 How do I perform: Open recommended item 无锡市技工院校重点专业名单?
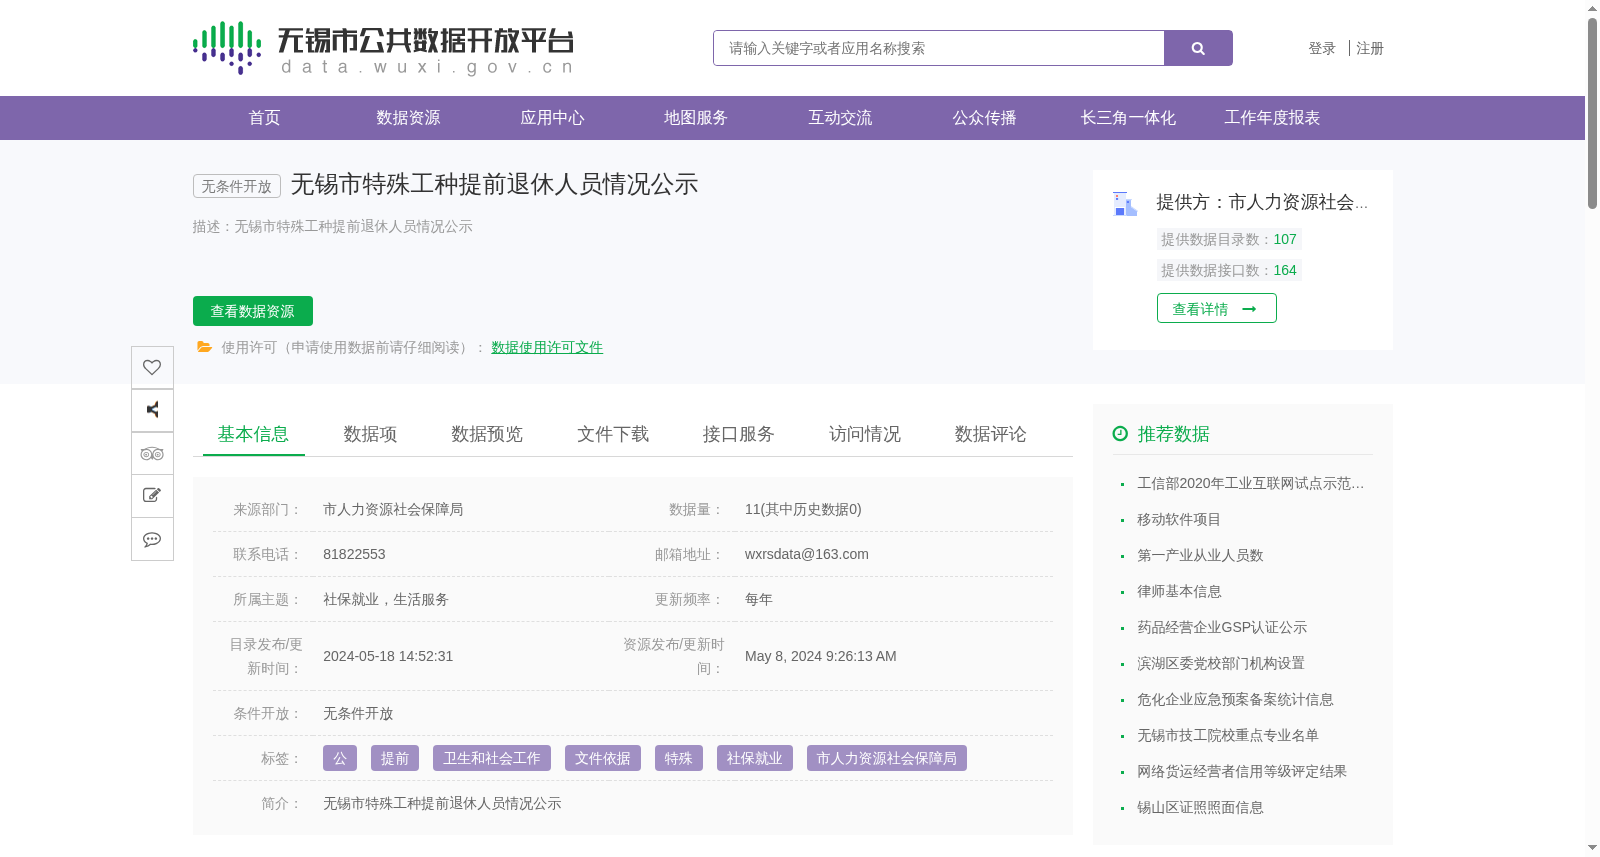[x=1228, y=735]
